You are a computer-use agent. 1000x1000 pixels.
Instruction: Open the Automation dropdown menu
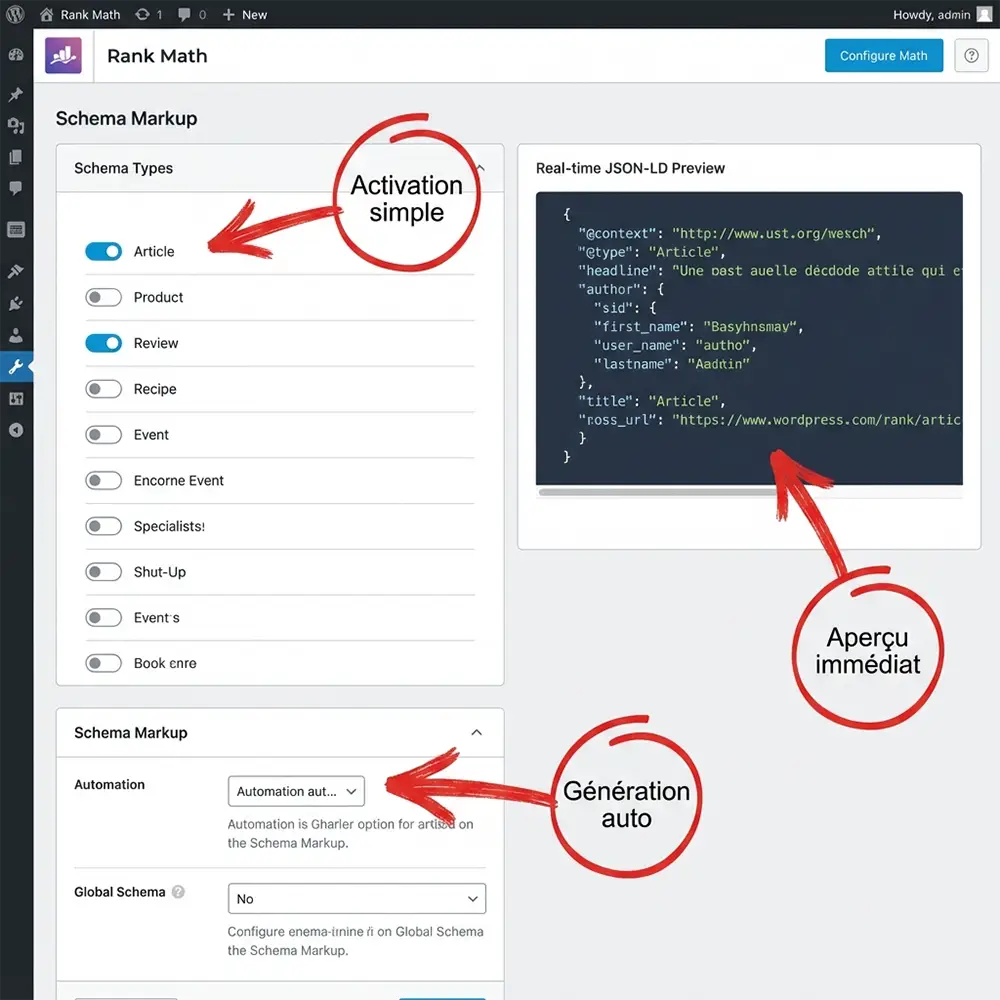pyautogui.click(x=296, y=791)
